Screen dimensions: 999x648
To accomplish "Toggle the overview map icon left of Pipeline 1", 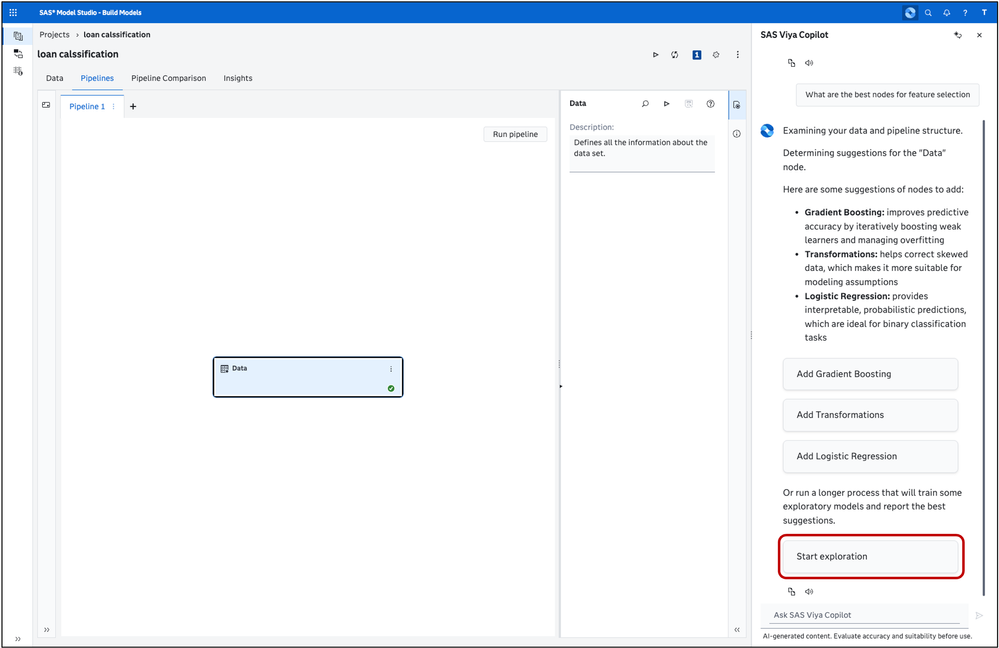I will 46,105.
